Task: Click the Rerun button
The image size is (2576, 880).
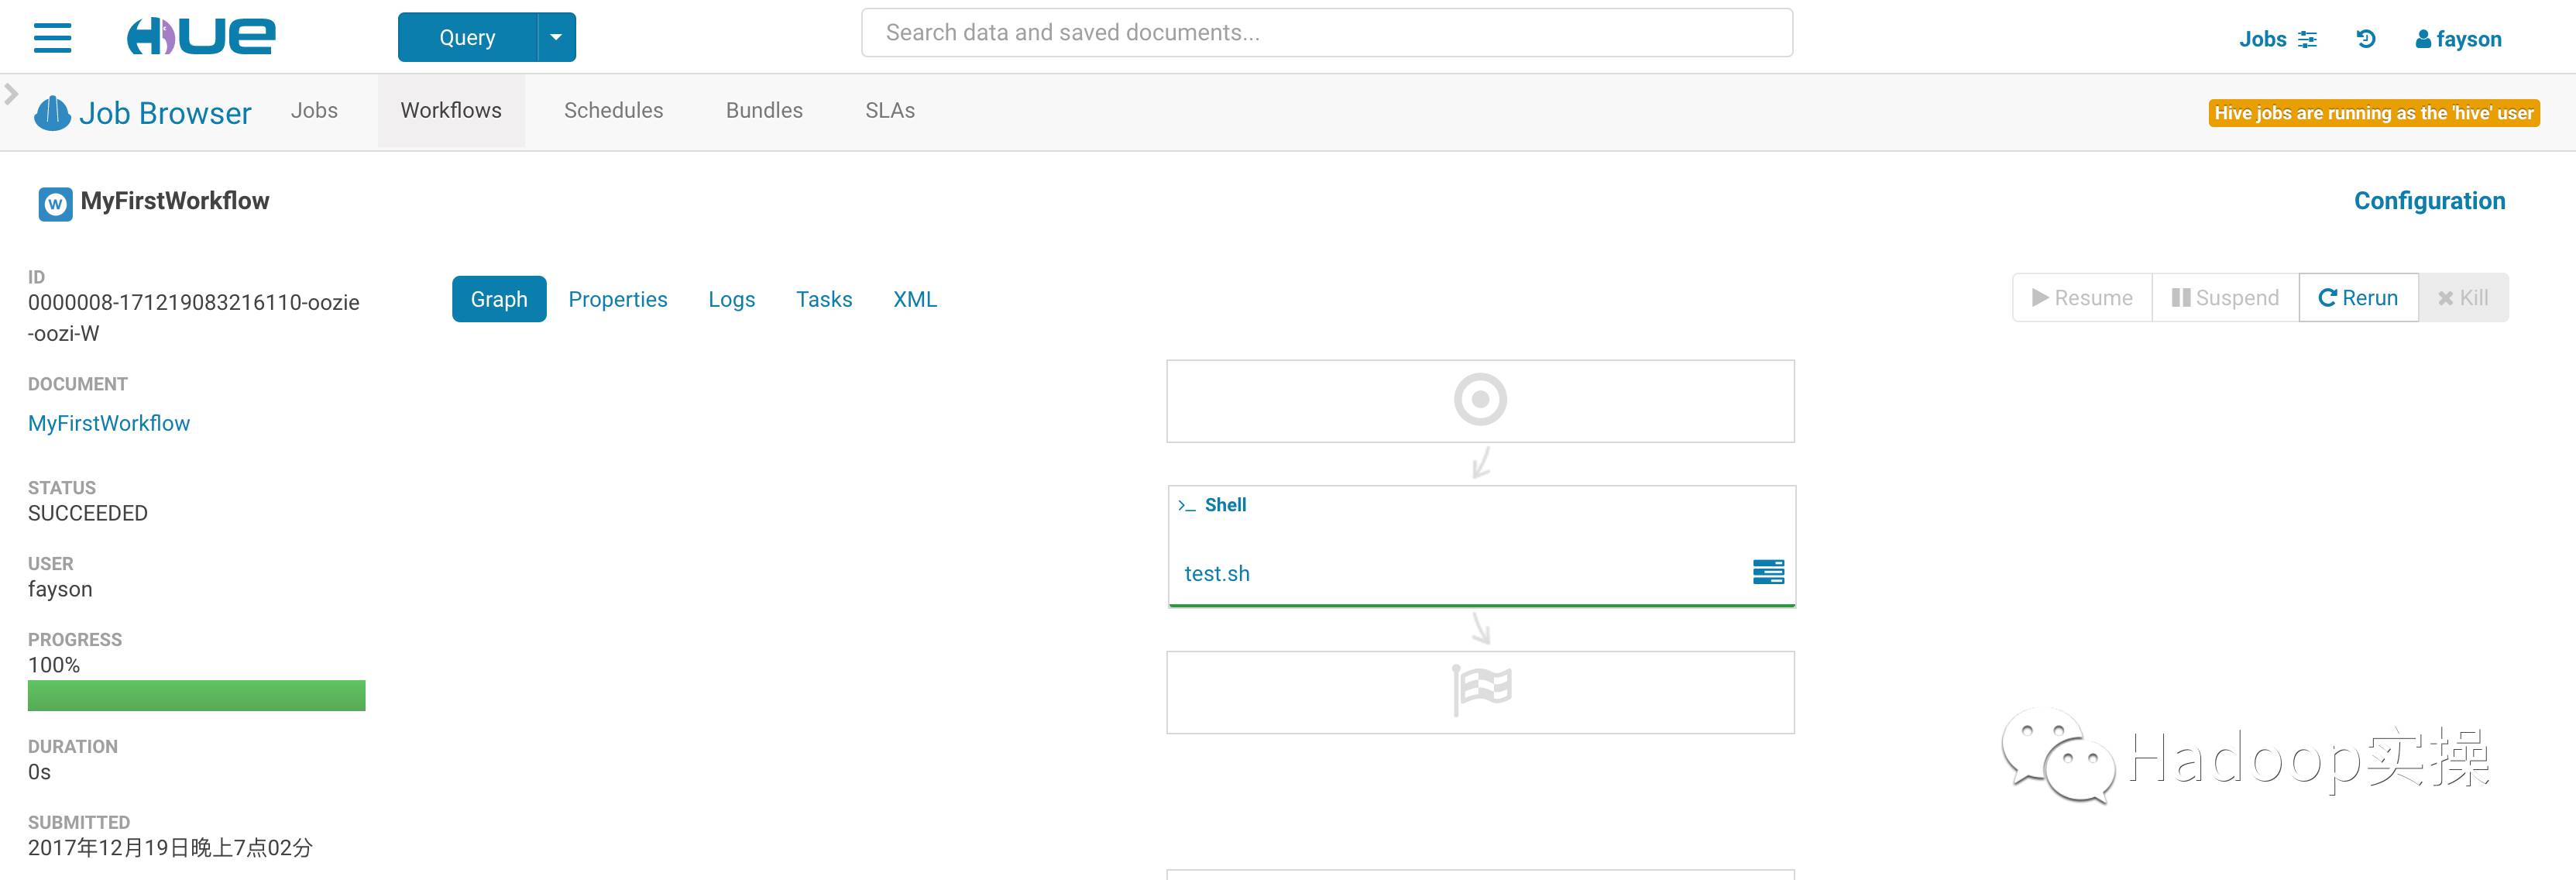Action: [2358, 298]
